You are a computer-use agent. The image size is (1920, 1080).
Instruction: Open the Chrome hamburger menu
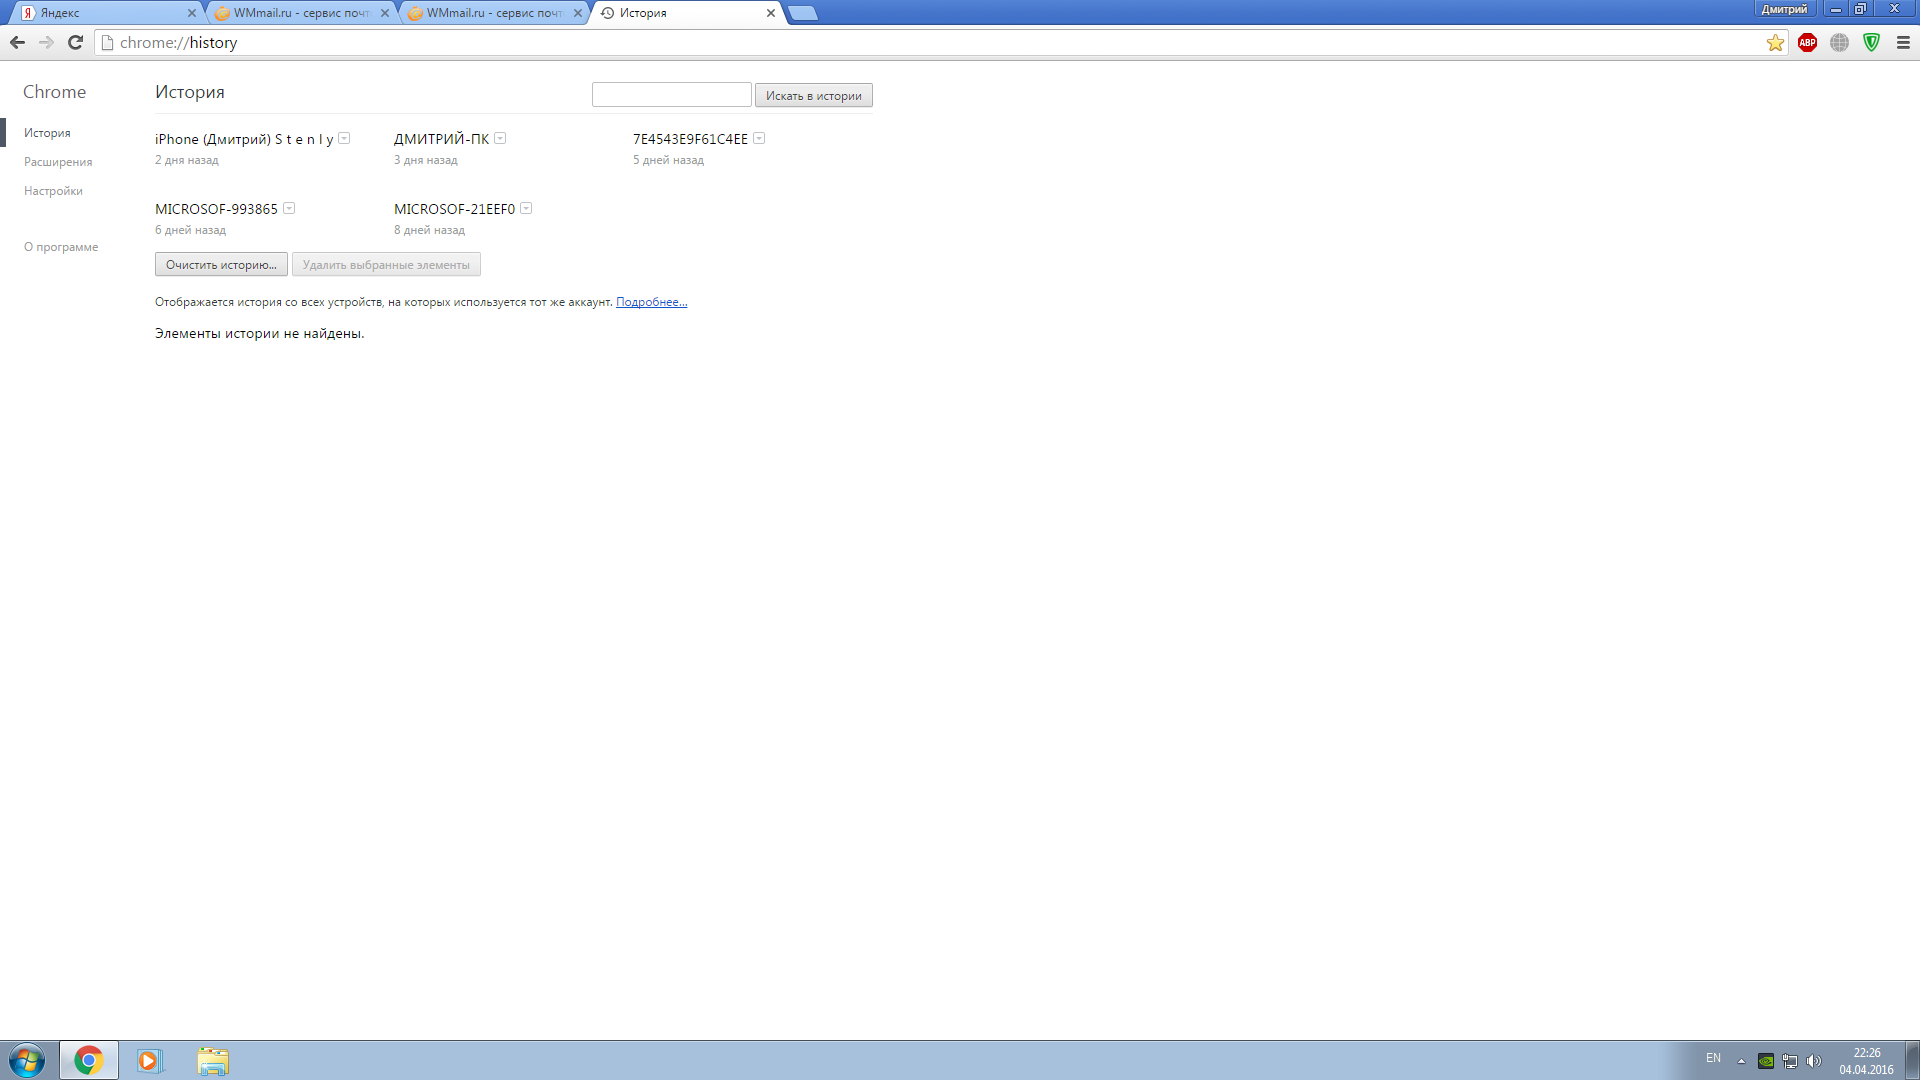tap(1903, 43)
